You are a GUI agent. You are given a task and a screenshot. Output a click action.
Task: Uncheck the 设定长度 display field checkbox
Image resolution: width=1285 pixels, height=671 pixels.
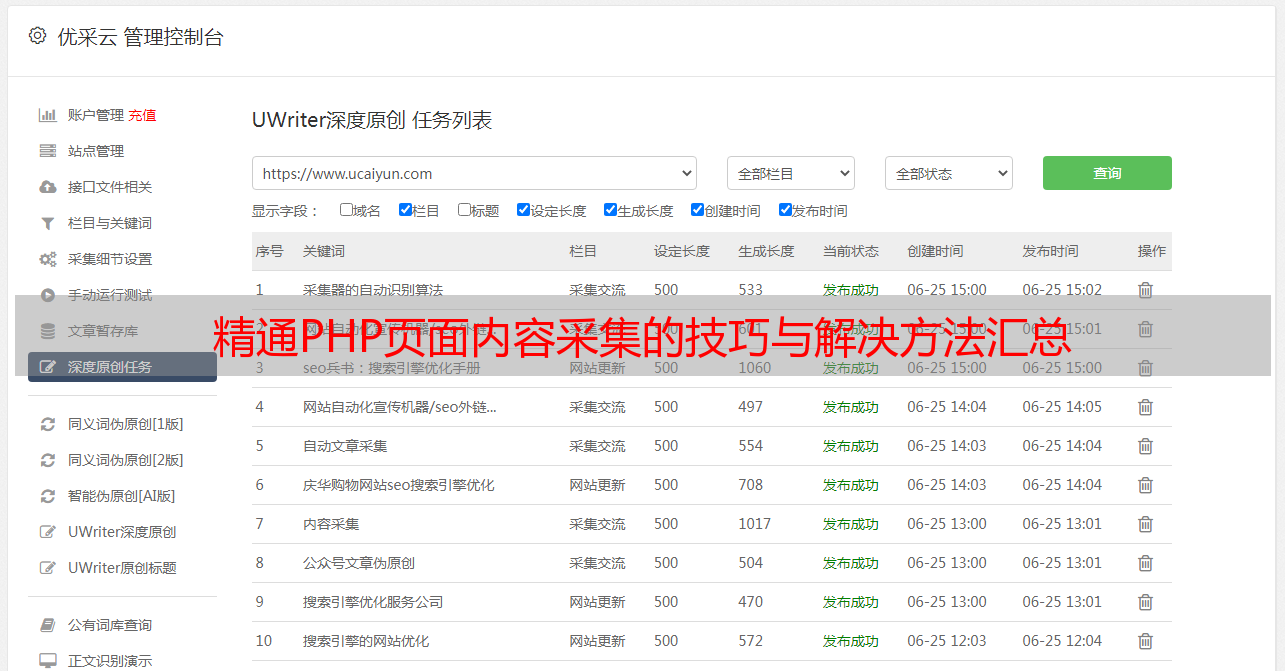[x=523, y=210]
